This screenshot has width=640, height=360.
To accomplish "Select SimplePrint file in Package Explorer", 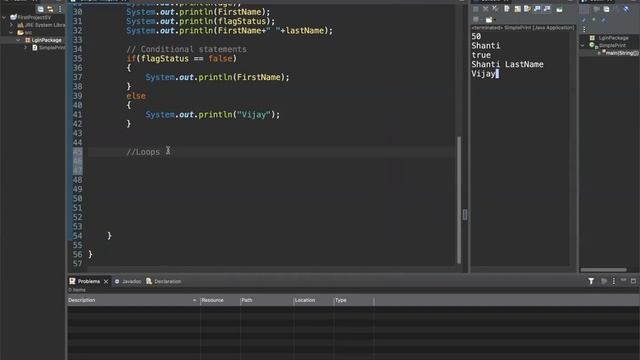I will point(52,47).
